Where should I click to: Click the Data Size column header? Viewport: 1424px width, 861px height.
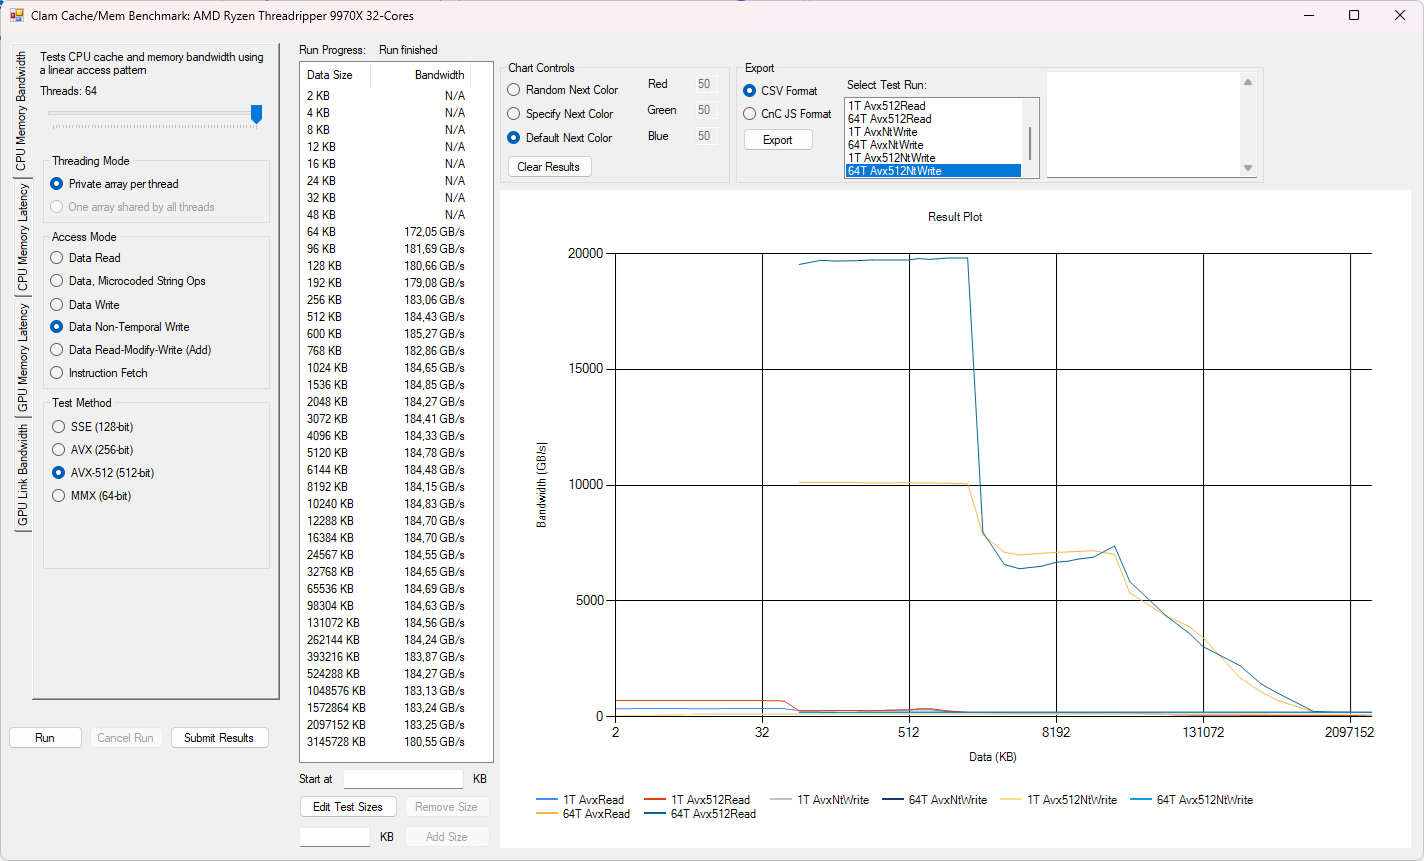coord(336,75)
